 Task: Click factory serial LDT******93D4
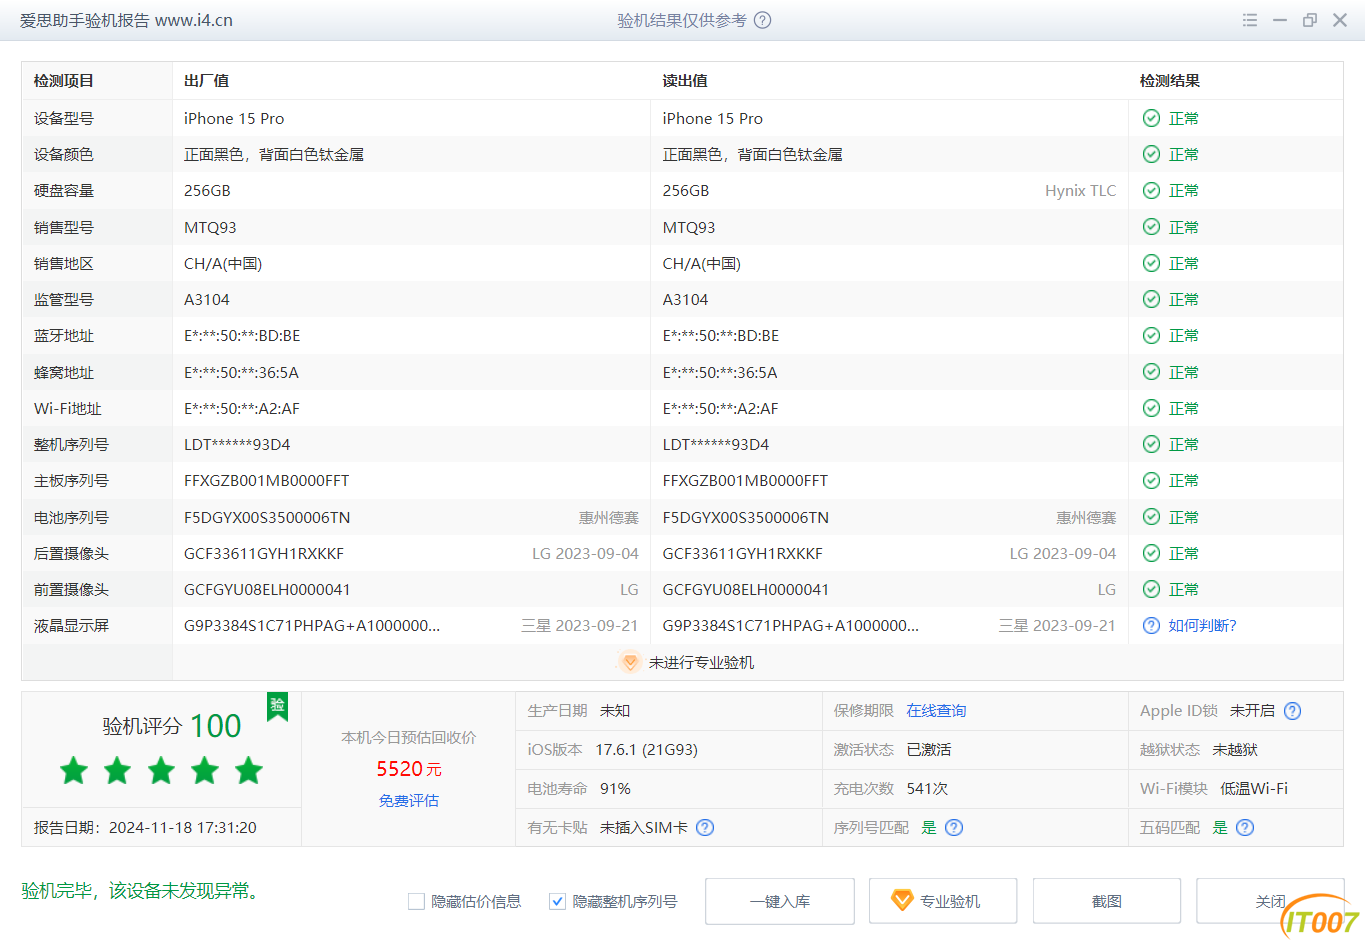point(237,444)
